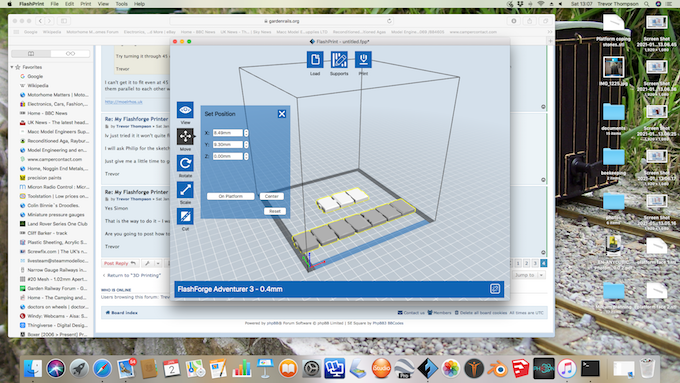
Task: Click the Y position input field
Action: [228, 144]
